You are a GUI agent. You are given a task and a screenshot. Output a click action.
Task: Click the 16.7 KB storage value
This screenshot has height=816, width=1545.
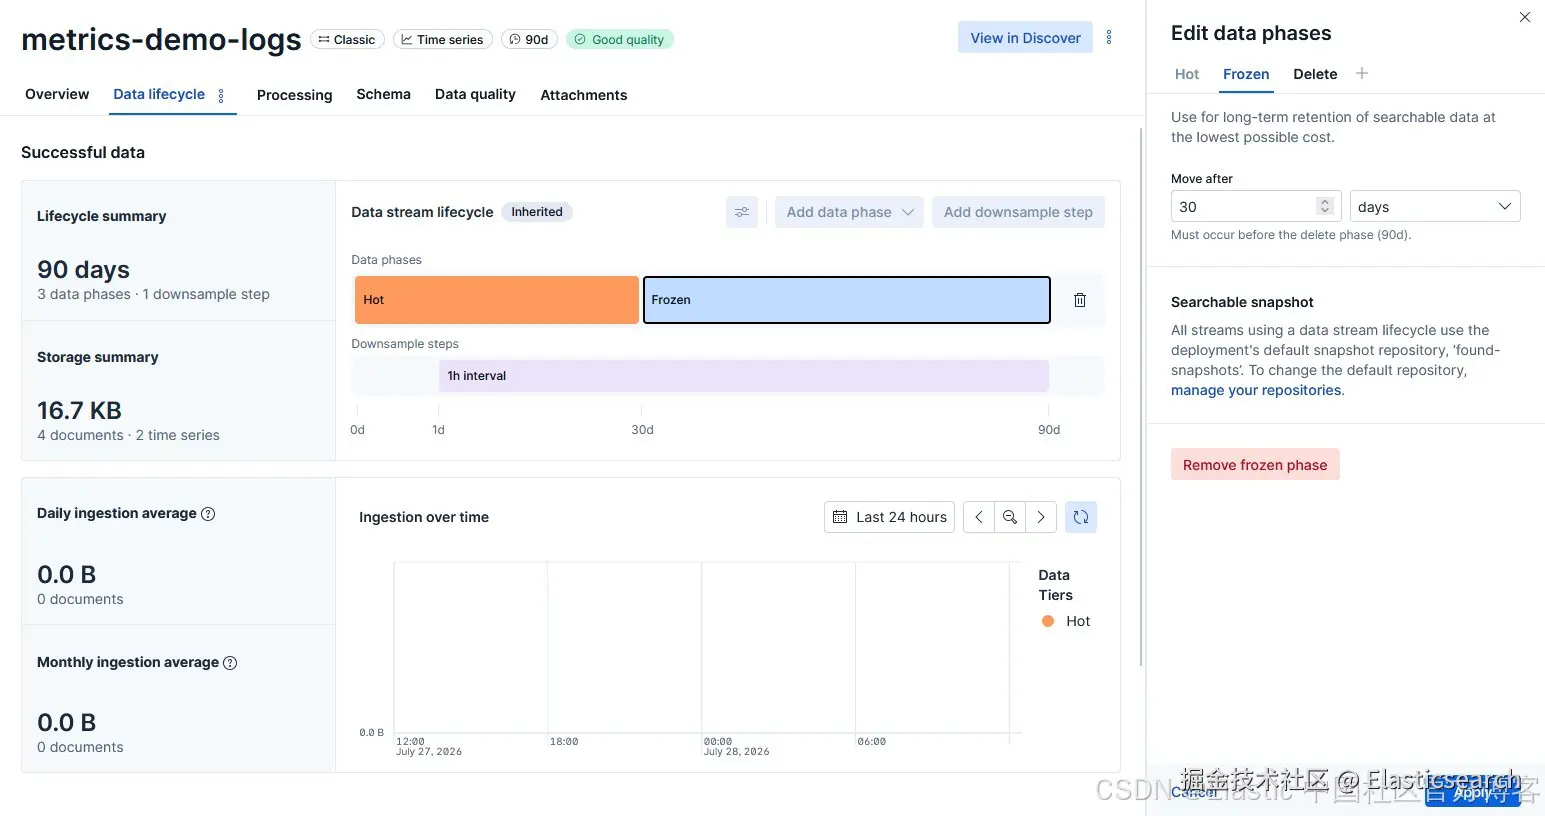tap(79, 410)
